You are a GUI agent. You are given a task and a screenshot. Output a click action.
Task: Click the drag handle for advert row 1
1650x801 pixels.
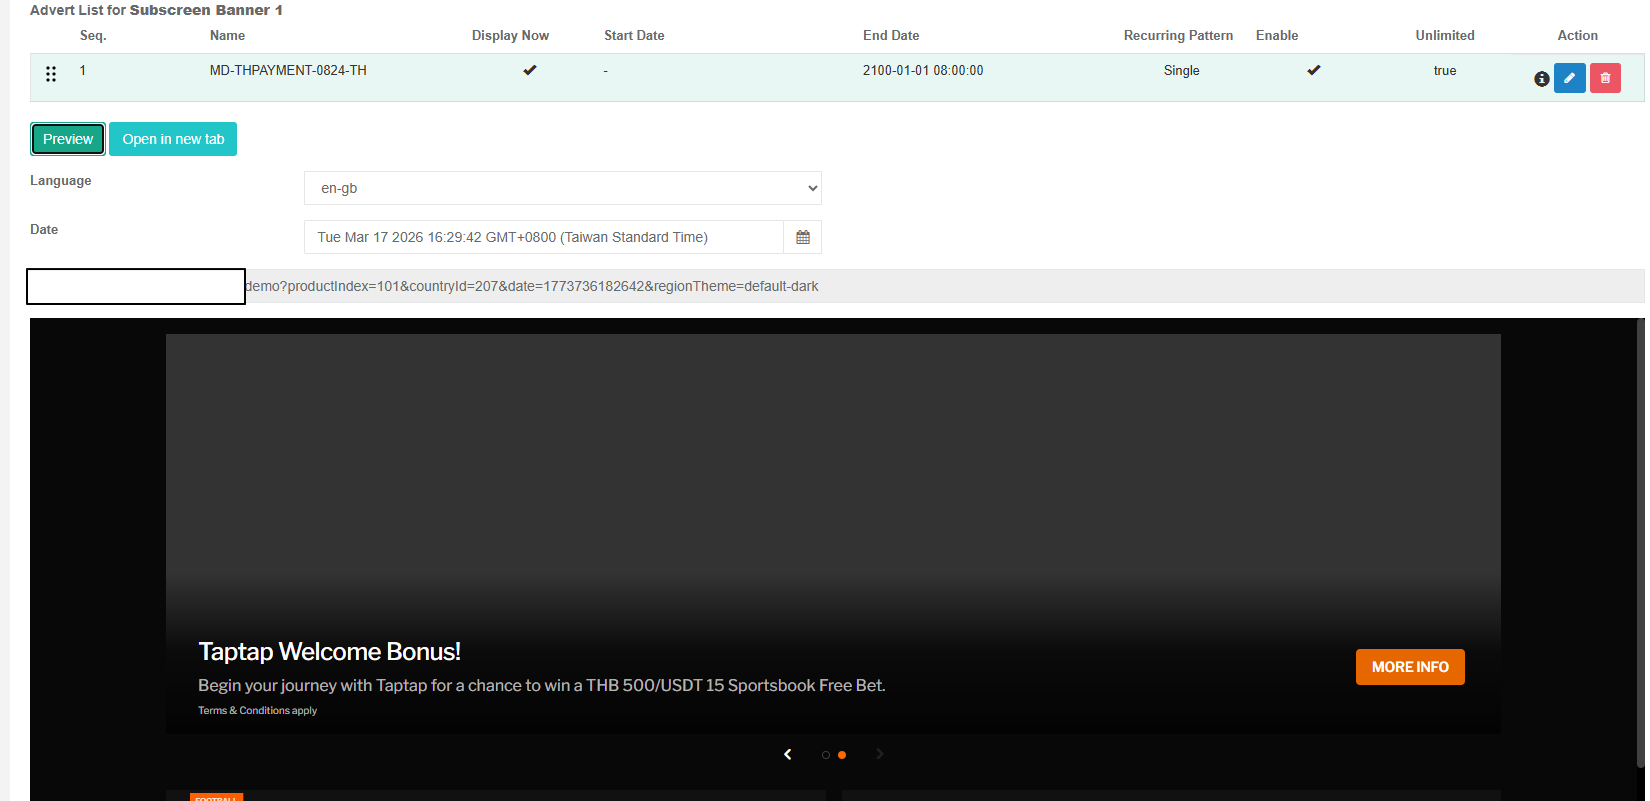tap(51, 74)
